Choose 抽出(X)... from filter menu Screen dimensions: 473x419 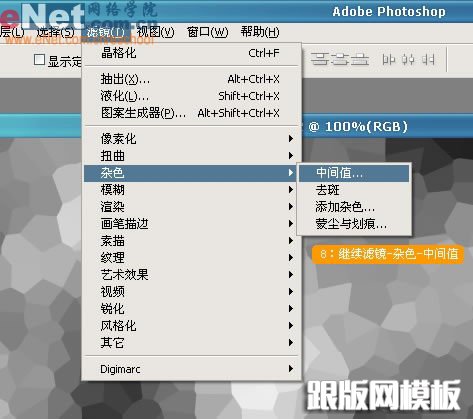[x=191, y=79]
